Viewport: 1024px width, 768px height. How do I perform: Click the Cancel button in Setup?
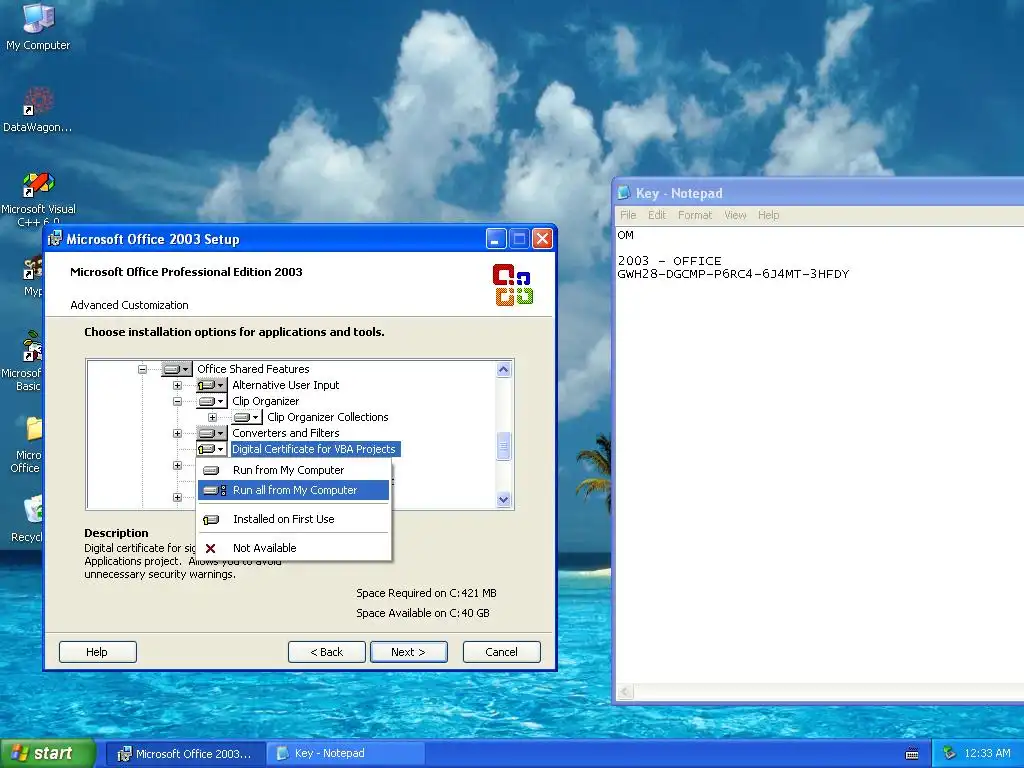[x=502, y=652]
